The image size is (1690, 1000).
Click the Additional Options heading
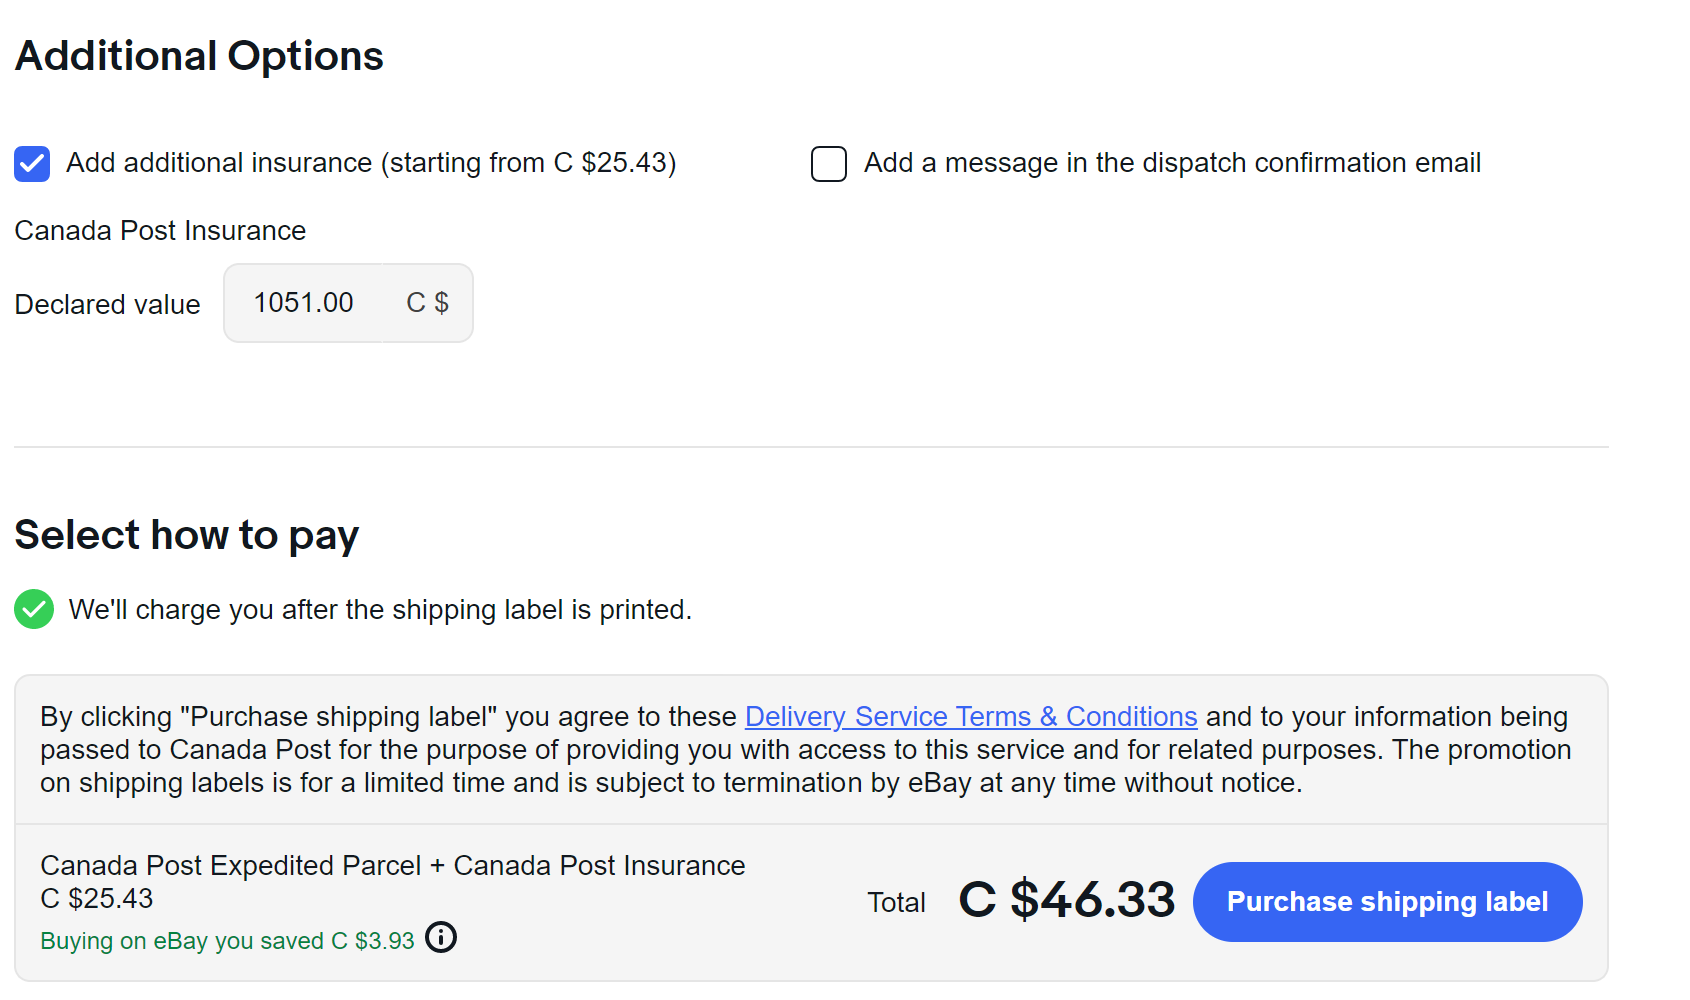(198, 55)
